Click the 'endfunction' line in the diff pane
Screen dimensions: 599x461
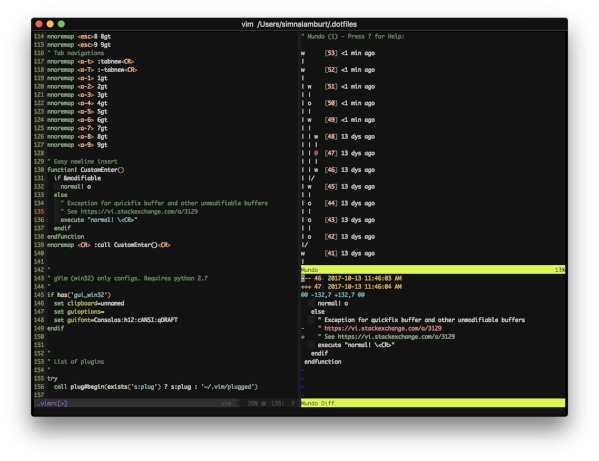[x=323, y=362]
